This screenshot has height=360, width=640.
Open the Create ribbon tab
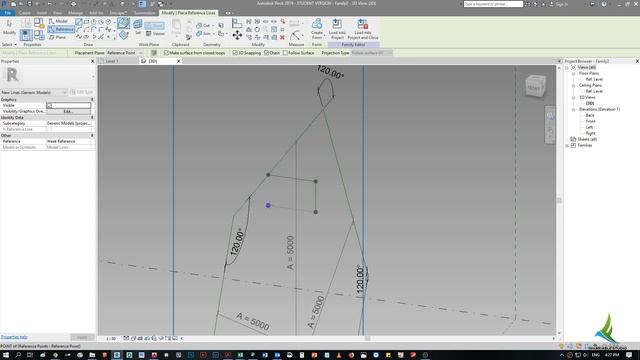(x=24, y=13)
